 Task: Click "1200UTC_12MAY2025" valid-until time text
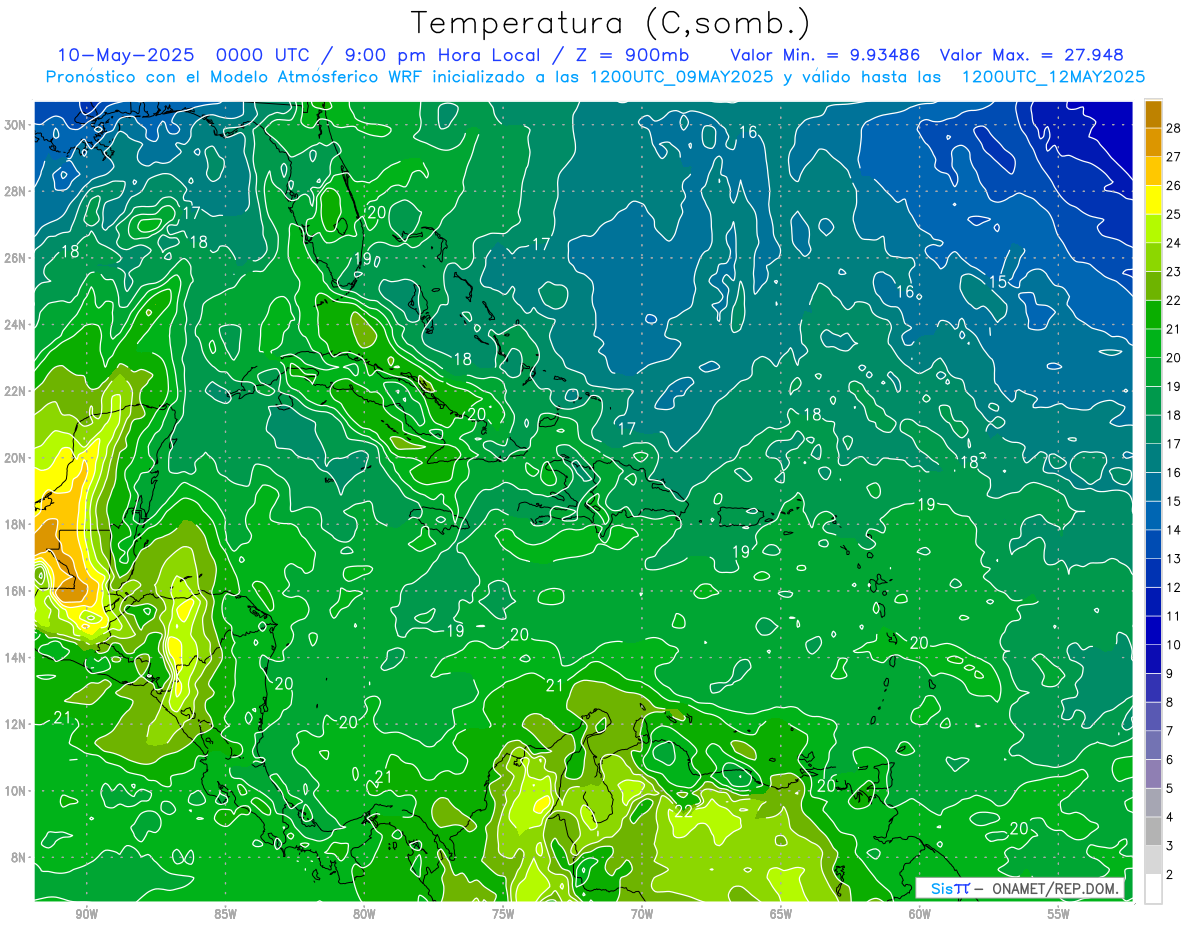coord(1053,77)
